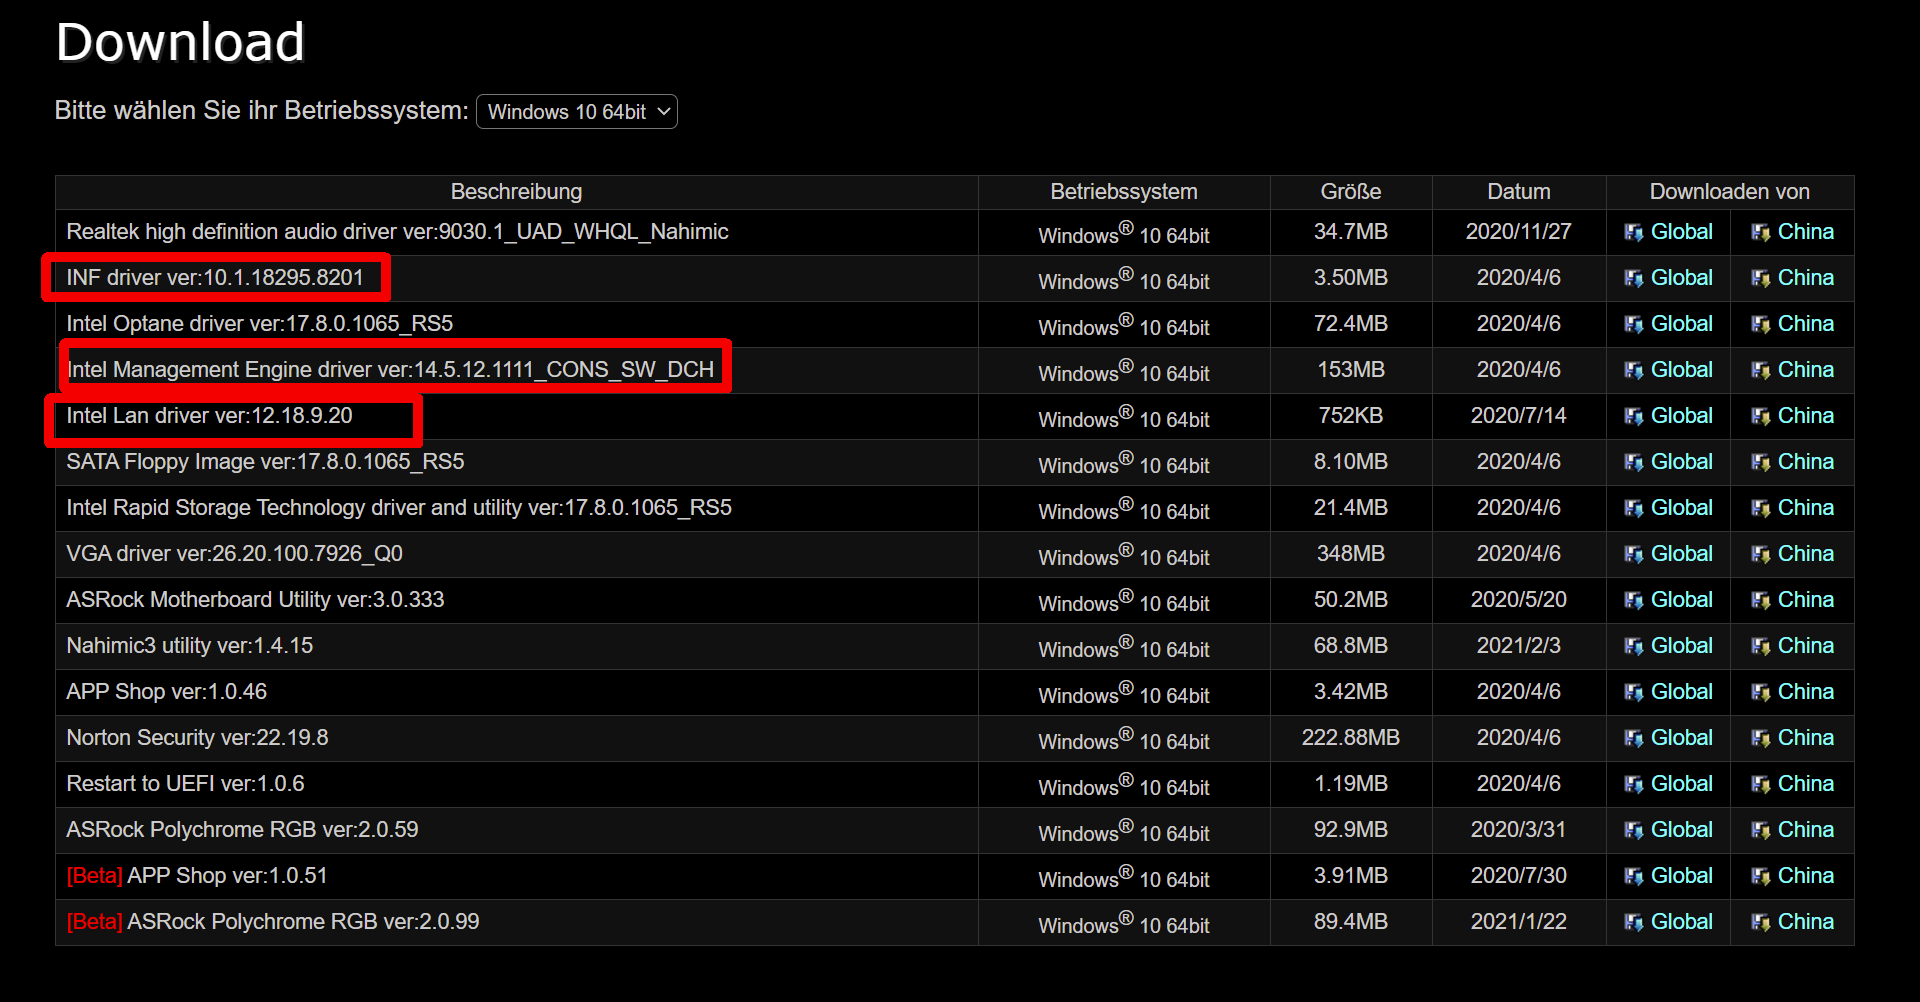Image resolution: width=1920 pixels, height=1002 pixels.
Task: Select the INF driver ver:10.1.18295.8201 text
Action: [x=215, y=278]
